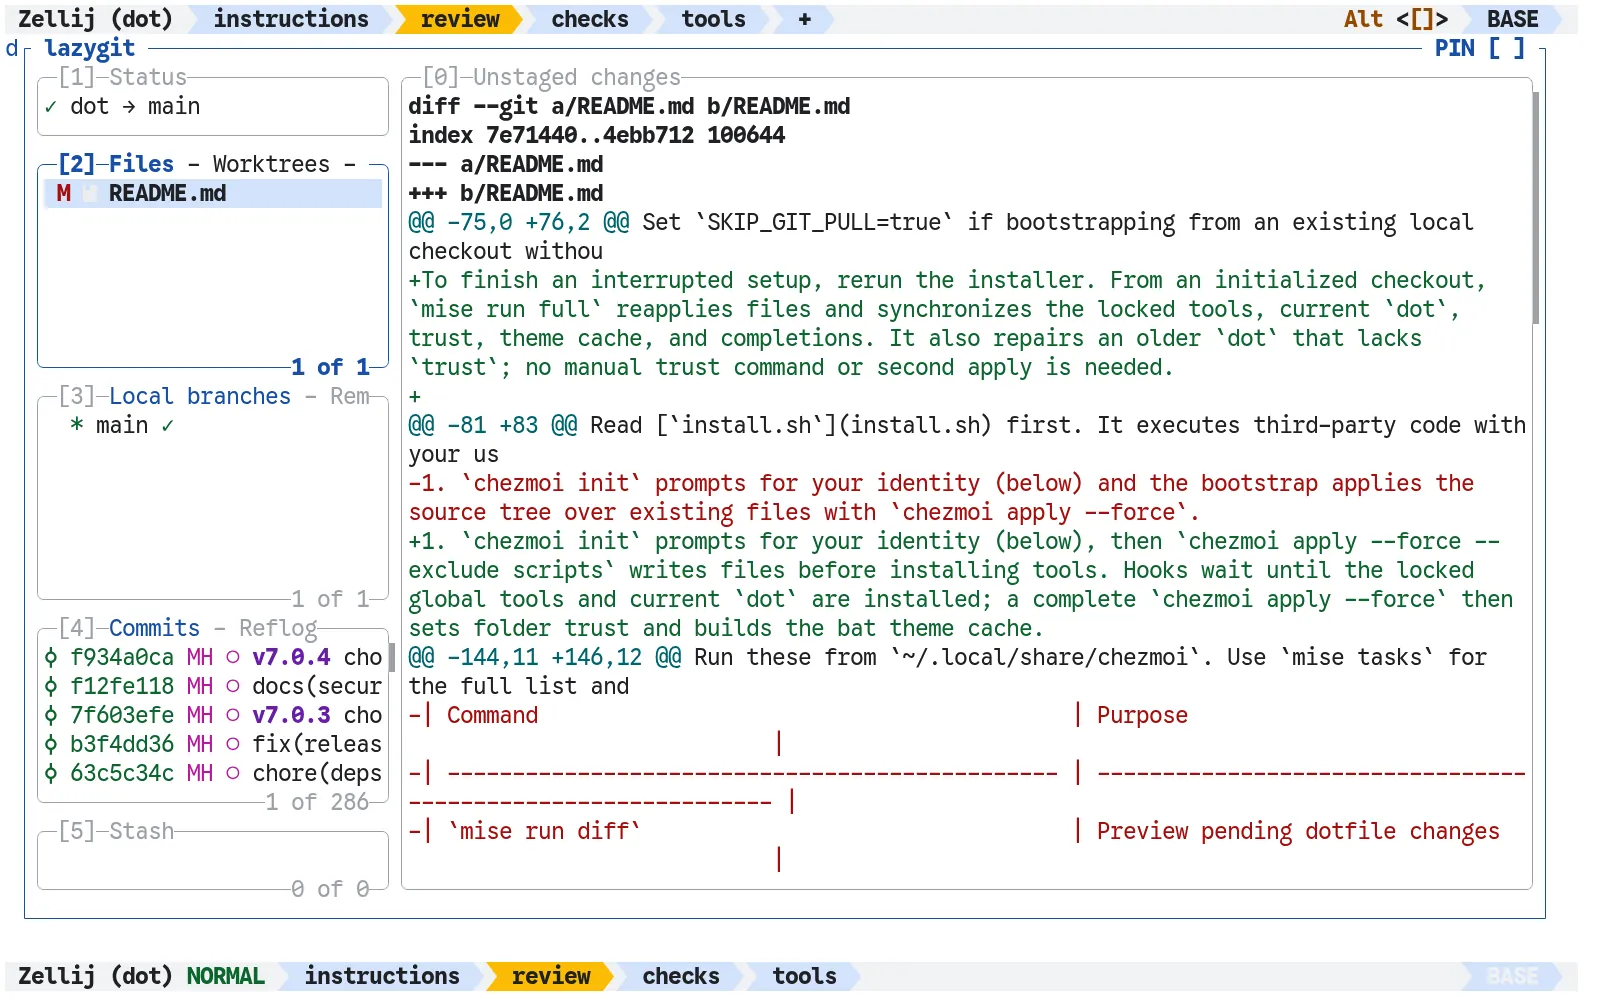Select tools tab in bottom bar
The height and width of the screenshot is (1000, 1600).
coord(804,976)
